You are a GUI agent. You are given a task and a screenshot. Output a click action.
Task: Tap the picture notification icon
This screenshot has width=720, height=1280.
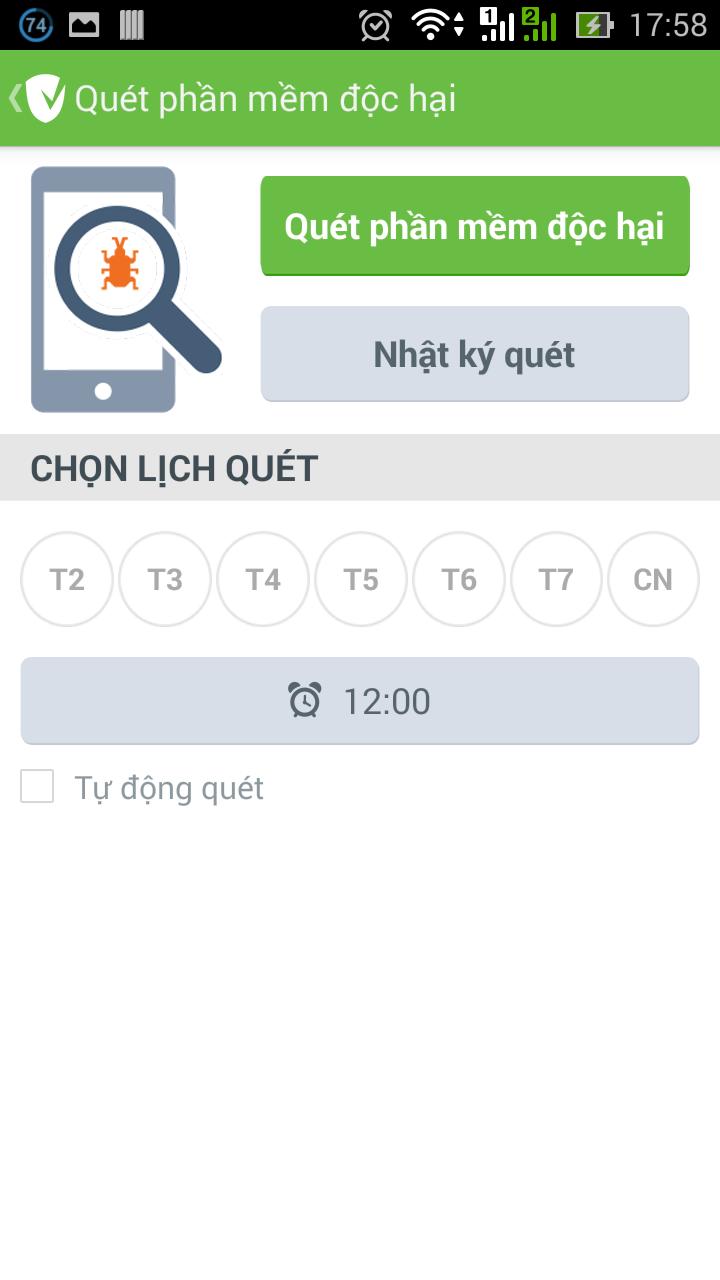coord(84,25)
